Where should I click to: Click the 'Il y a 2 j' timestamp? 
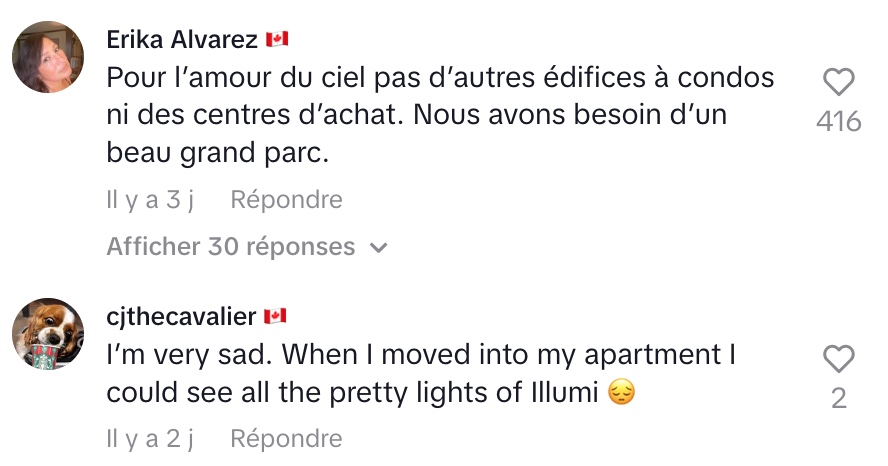pos(149,438)
